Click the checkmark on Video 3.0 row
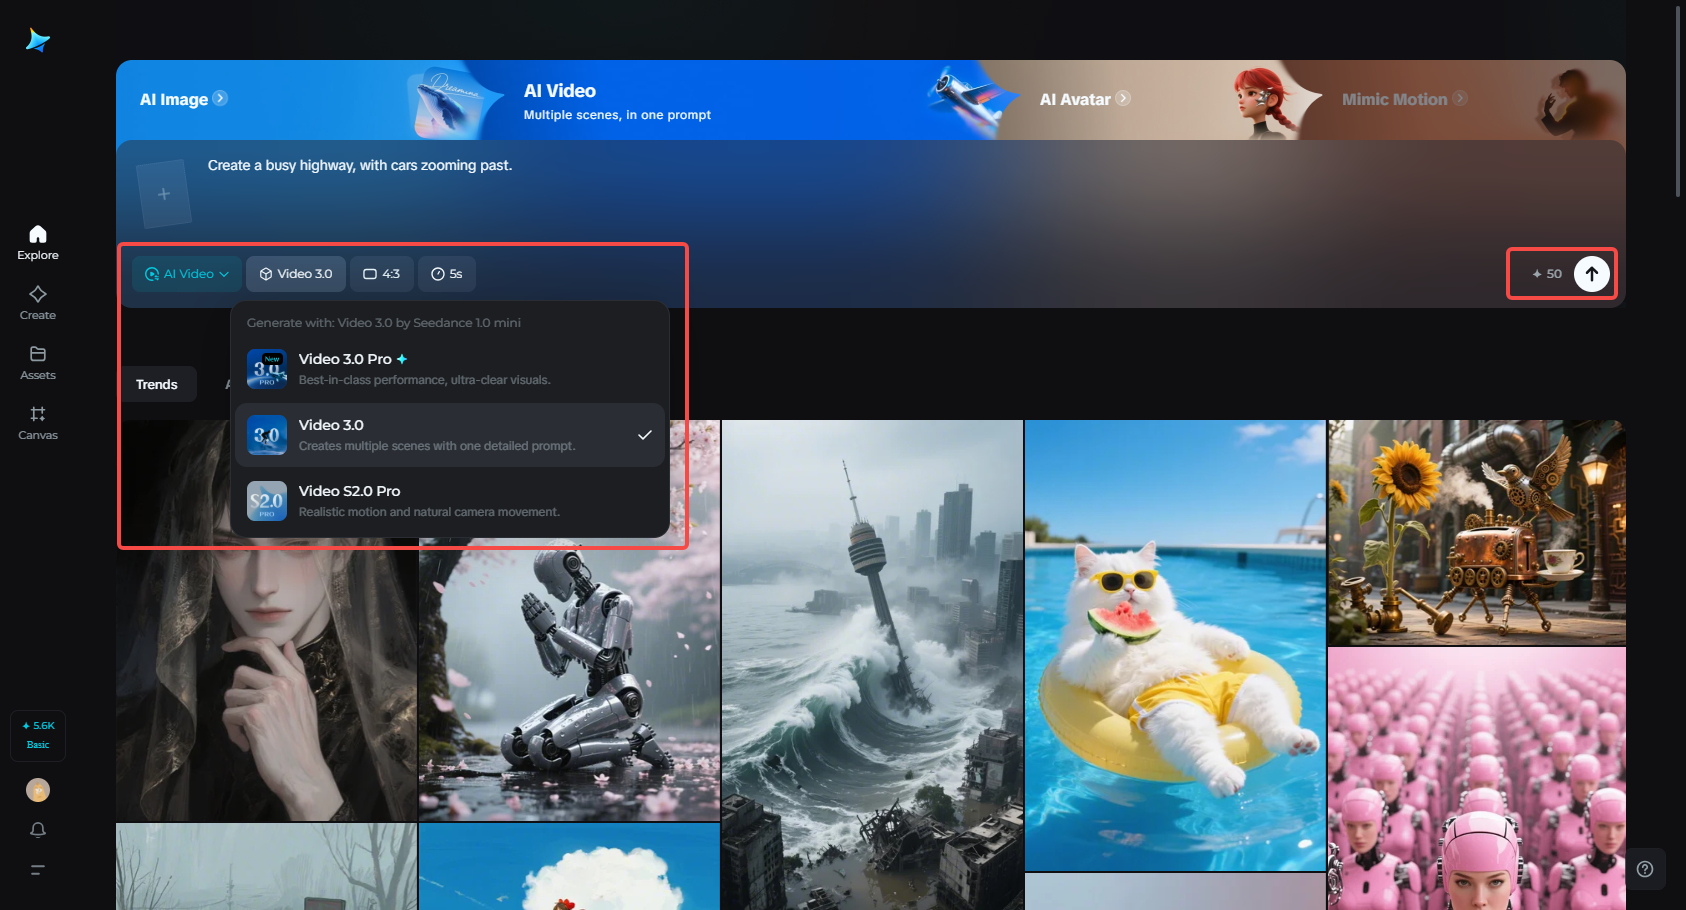Screen dimensions: 1686x910 pyautogui.click(x=645, y=435)
